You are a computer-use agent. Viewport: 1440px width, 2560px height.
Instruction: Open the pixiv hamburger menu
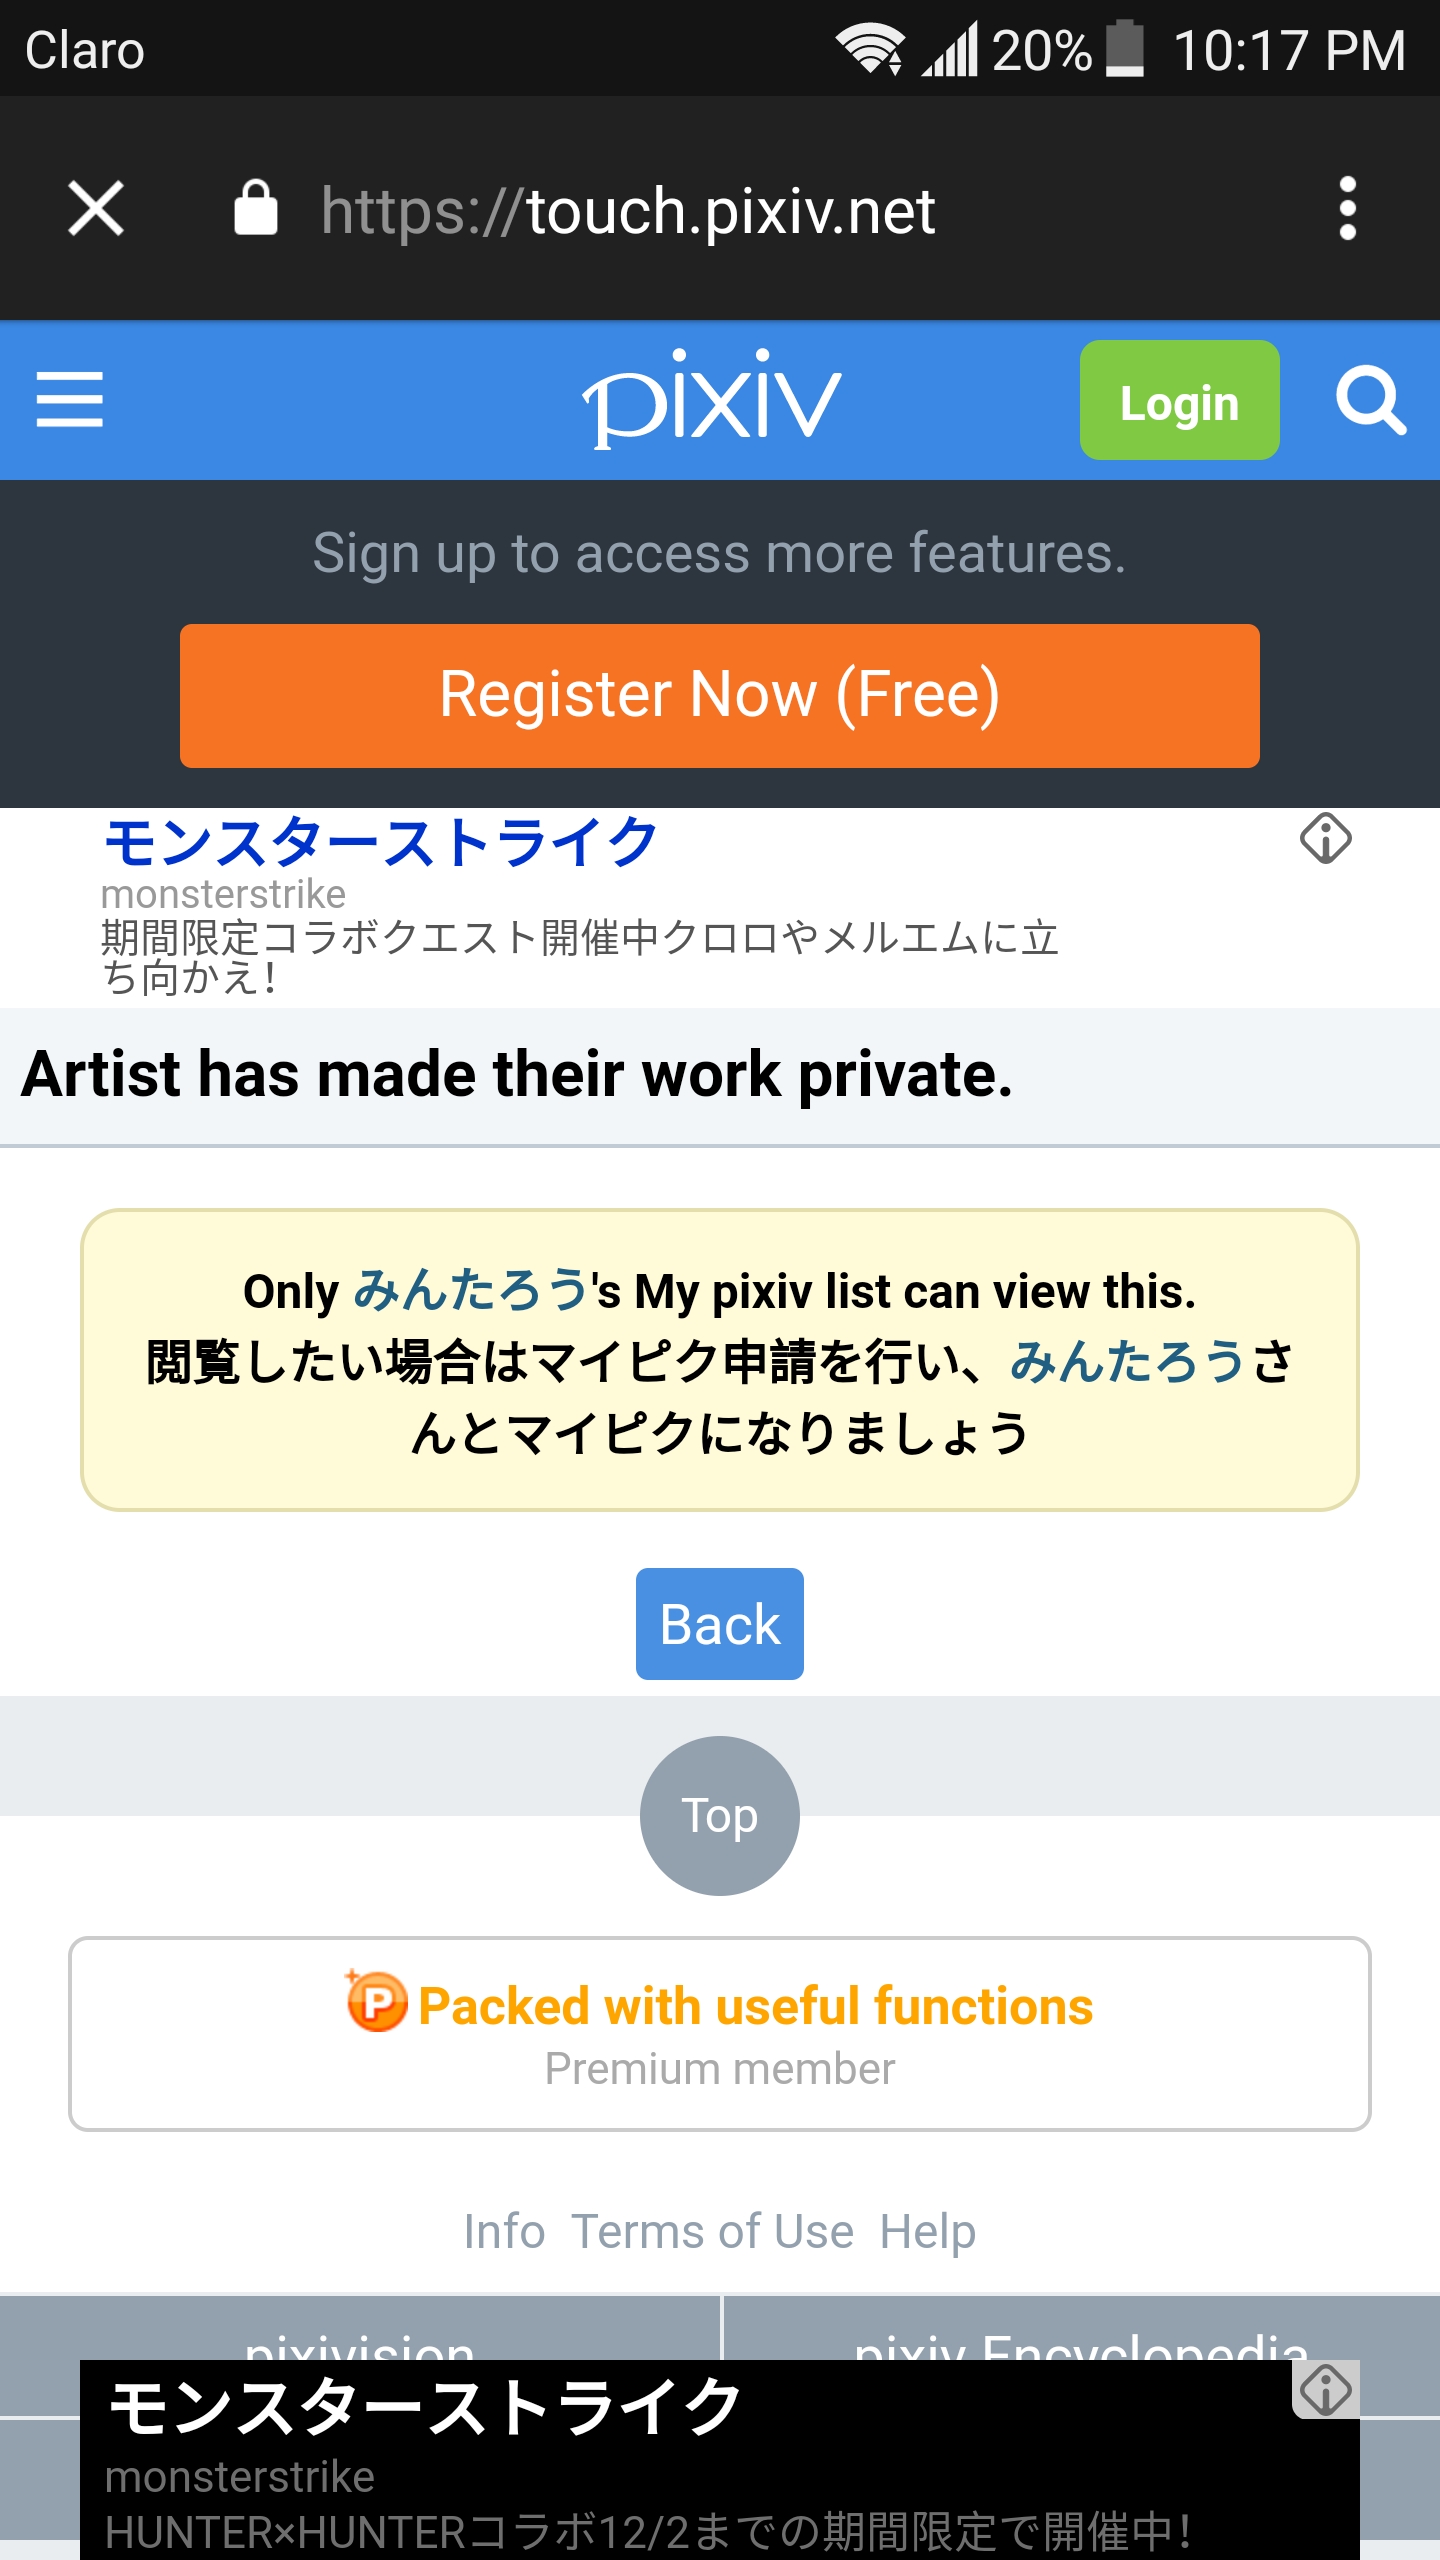(x=69, y=399)
